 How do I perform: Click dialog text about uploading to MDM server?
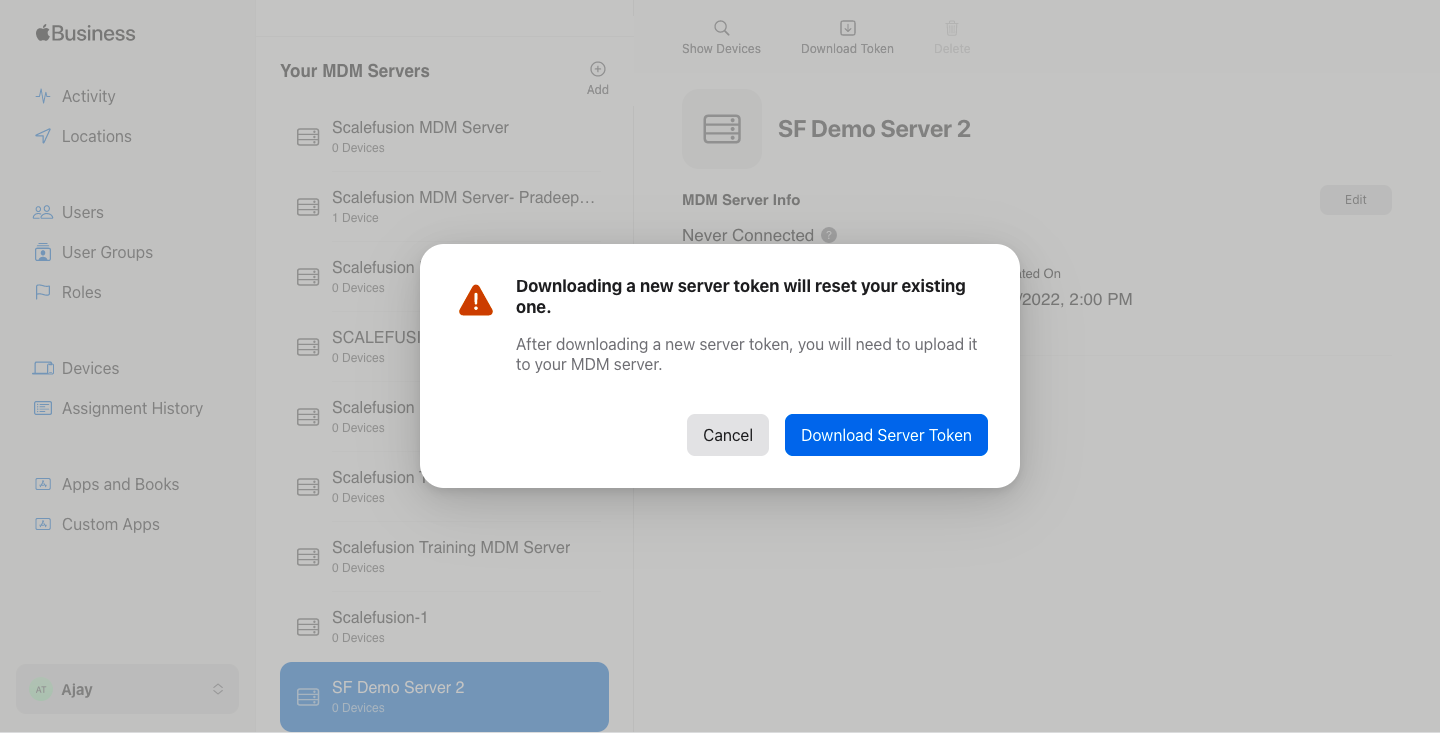click(x=747, y=354)
